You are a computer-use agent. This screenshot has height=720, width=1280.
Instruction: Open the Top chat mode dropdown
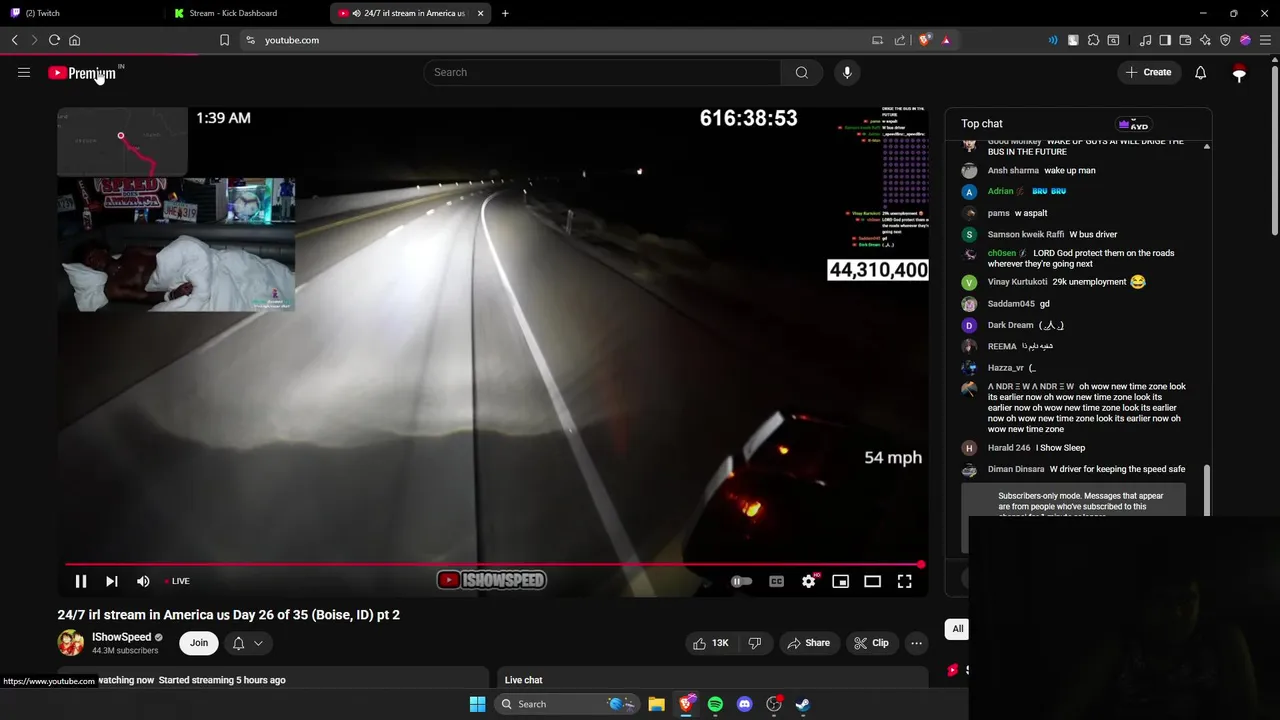pyautogui.click(x=982, y=123)
